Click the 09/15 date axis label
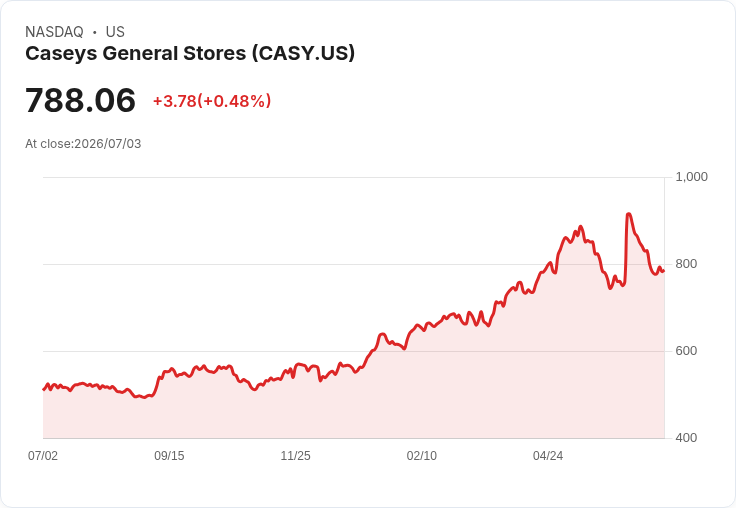 point(169,455)
